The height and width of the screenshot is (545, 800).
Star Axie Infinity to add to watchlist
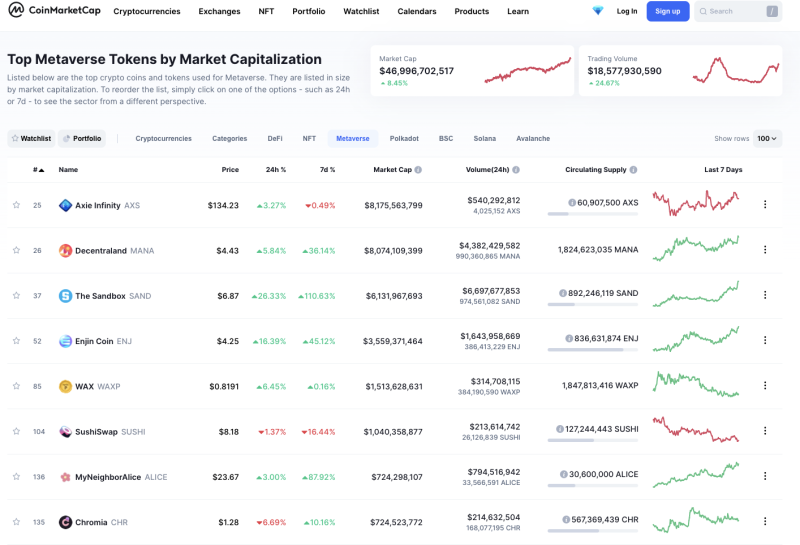pos(16,205)
